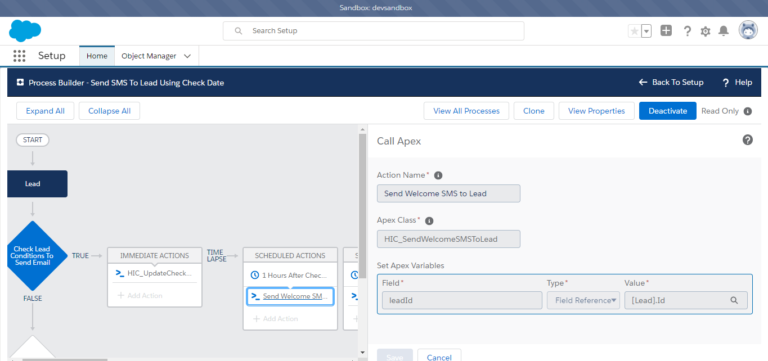This screenshot has height=361, width=768.
Task: Open the Field Reference type dropdown
Action: pyautogui.click(x=583, y=300)
